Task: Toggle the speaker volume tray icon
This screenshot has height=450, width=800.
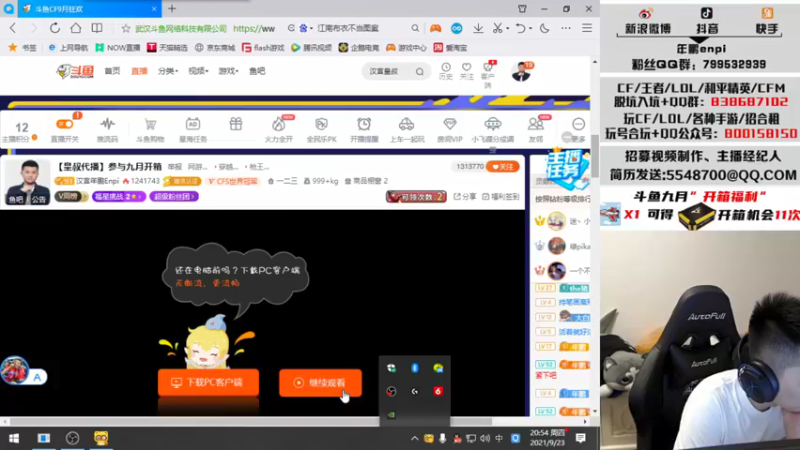Action: click(x=485, y=438)
